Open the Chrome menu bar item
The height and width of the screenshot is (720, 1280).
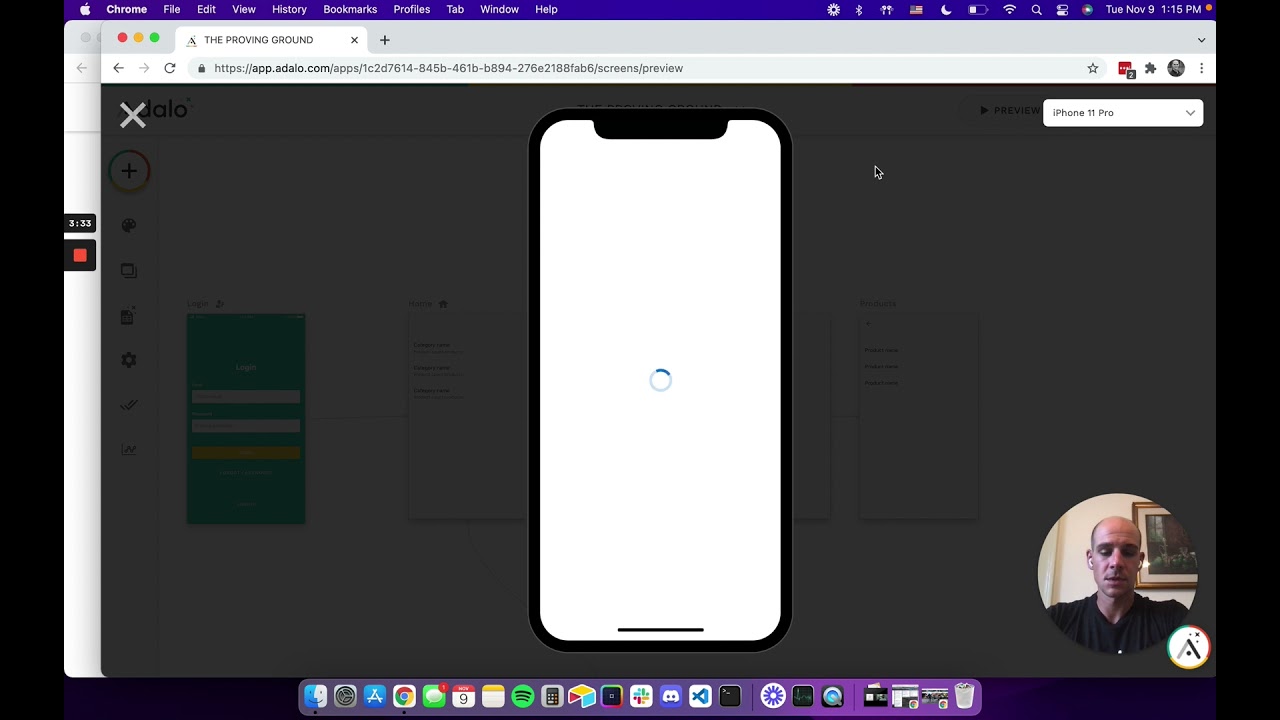click(x=127, y=9)
